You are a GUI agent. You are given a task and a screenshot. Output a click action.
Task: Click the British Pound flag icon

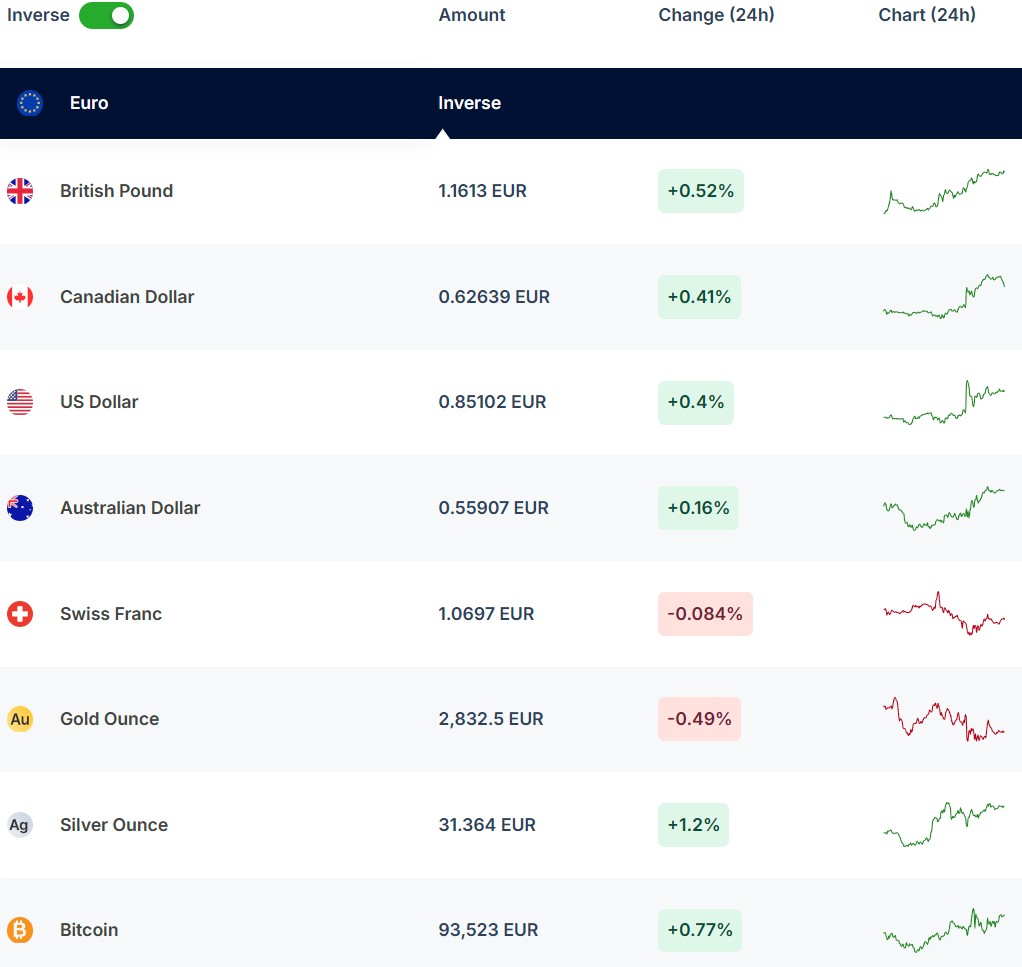tap(20, 191)
